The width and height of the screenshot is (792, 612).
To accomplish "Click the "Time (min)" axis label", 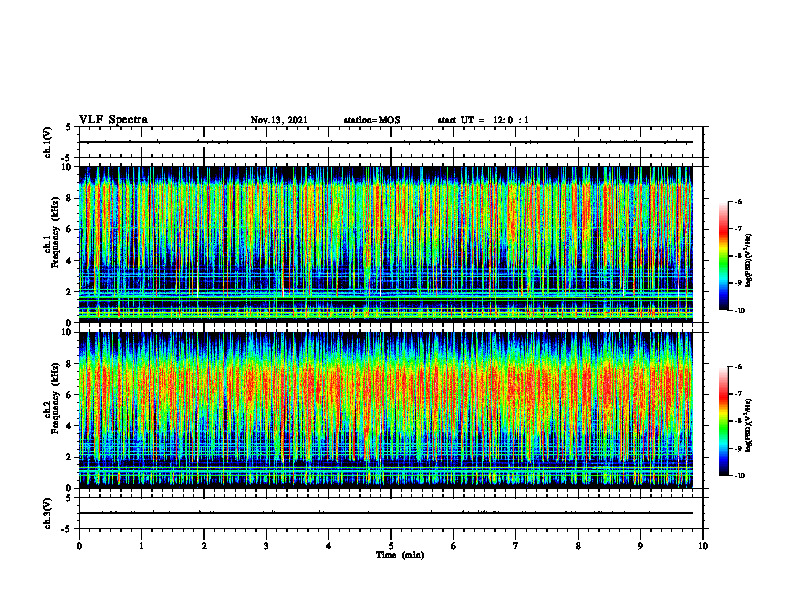I will tap(400, 555).
